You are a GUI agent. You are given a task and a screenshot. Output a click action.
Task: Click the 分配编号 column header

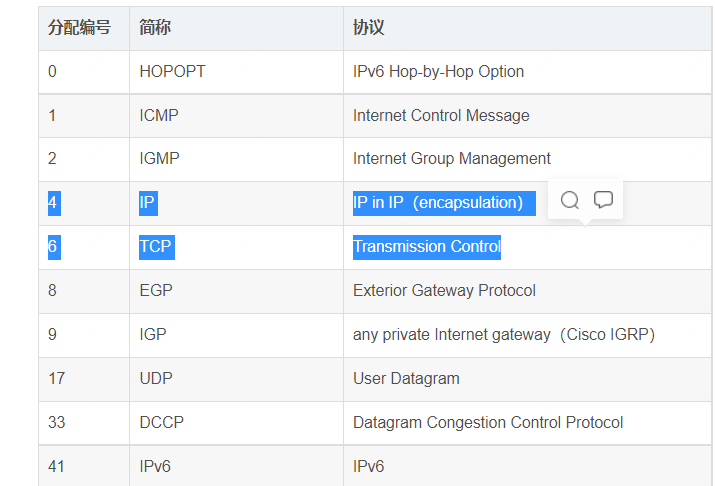79,28
